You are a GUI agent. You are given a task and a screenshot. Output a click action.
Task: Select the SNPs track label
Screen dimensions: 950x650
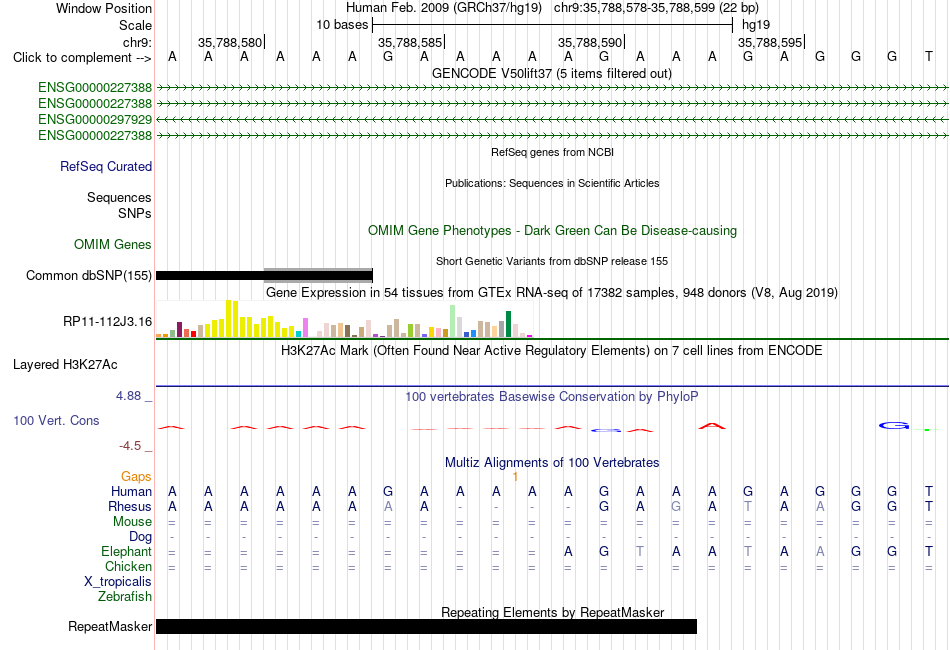135,213
